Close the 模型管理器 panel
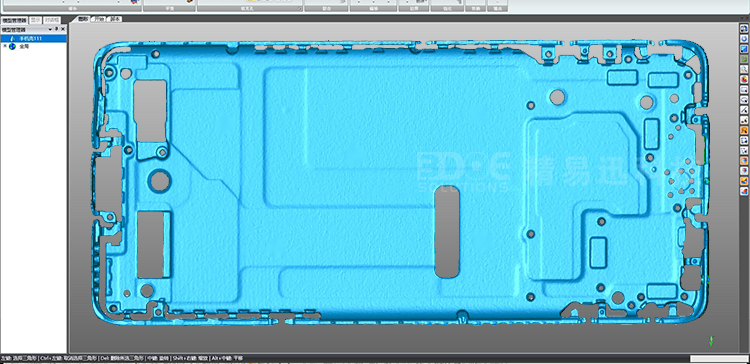This screenshot has width=750, height=364. coord(63,29)
